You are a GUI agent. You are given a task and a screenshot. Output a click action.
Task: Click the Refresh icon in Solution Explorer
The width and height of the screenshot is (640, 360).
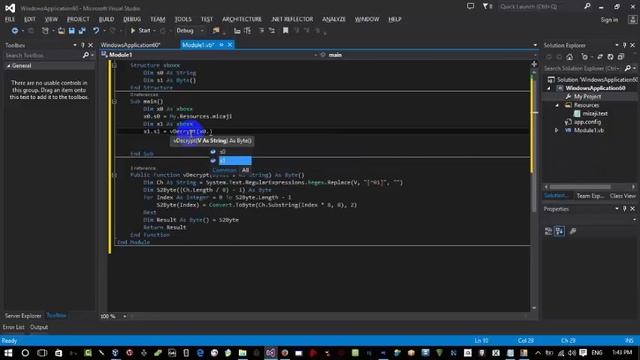click(x=610, y=57)
